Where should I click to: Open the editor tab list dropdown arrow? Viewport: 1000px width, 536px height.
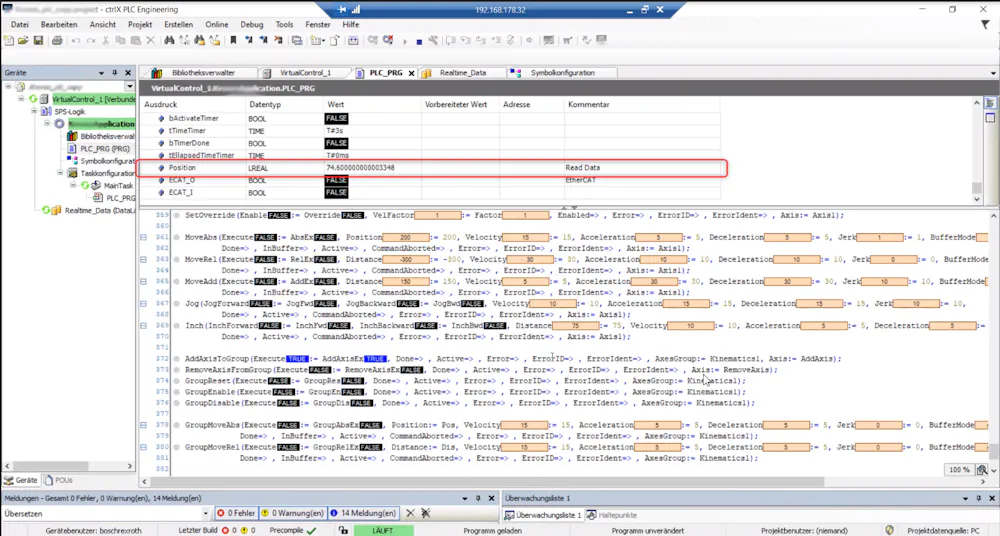click(x=993, y=73)
